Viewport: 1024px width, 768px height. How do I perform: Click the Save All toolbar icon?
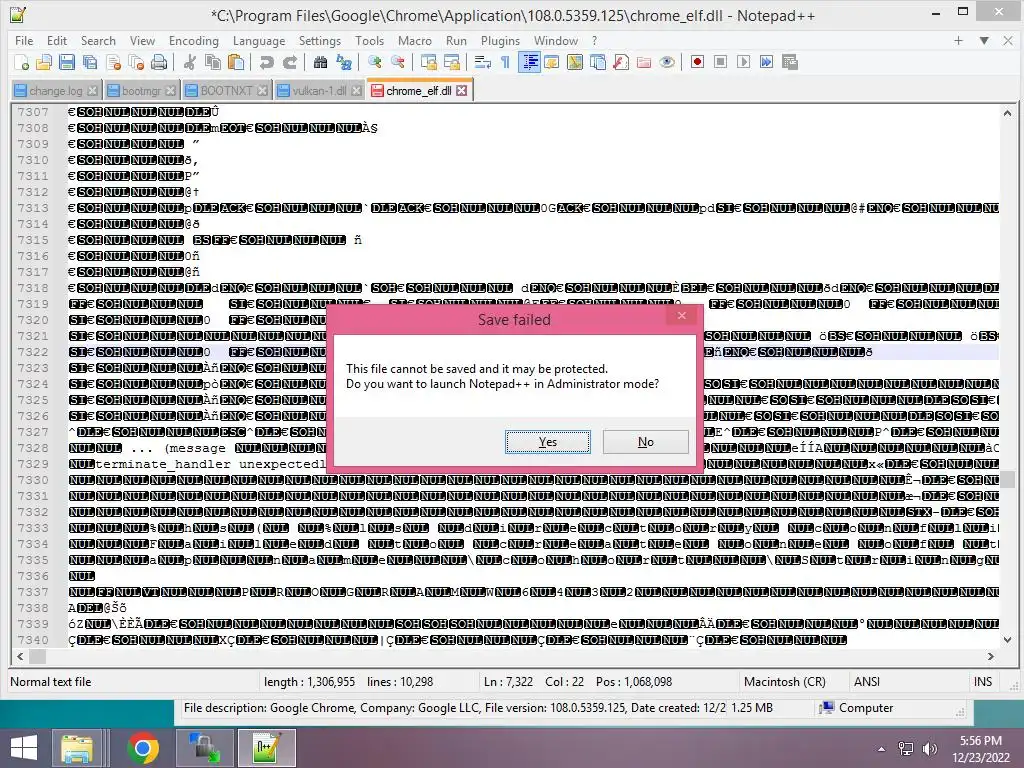coord(89,62)
